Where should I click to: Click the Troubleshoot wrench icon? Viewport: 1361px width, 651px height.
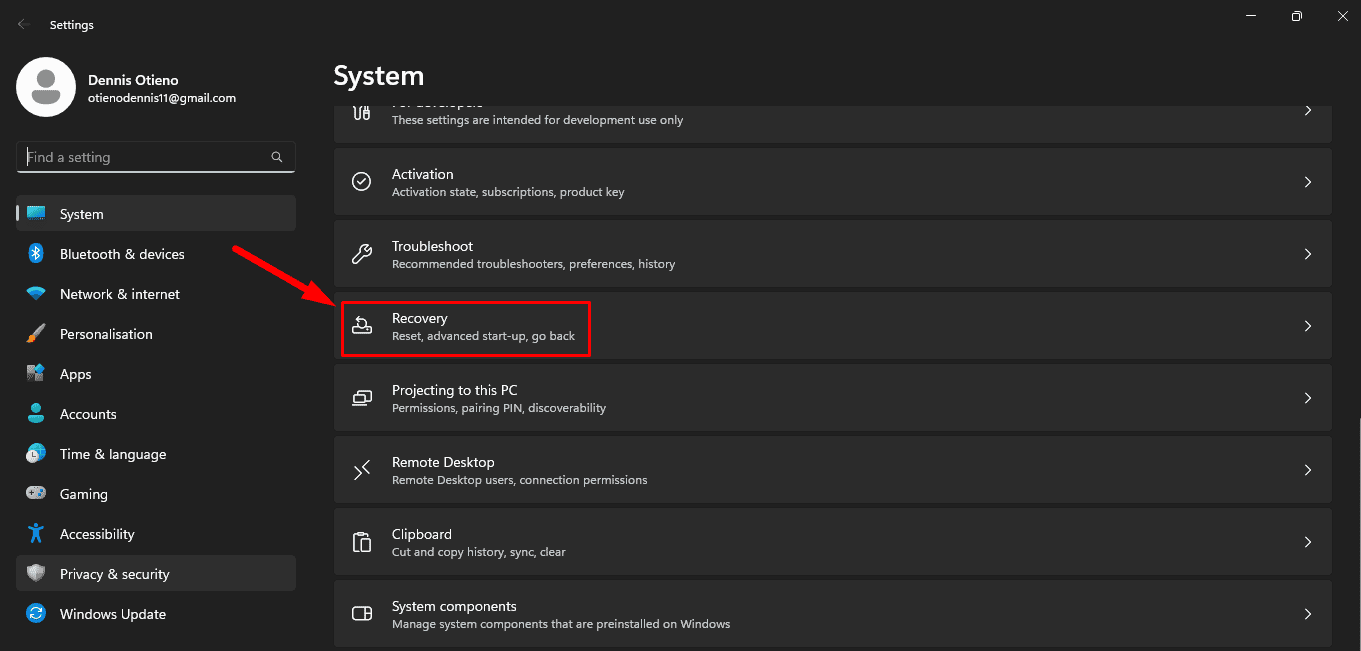(x=361, y=254)
